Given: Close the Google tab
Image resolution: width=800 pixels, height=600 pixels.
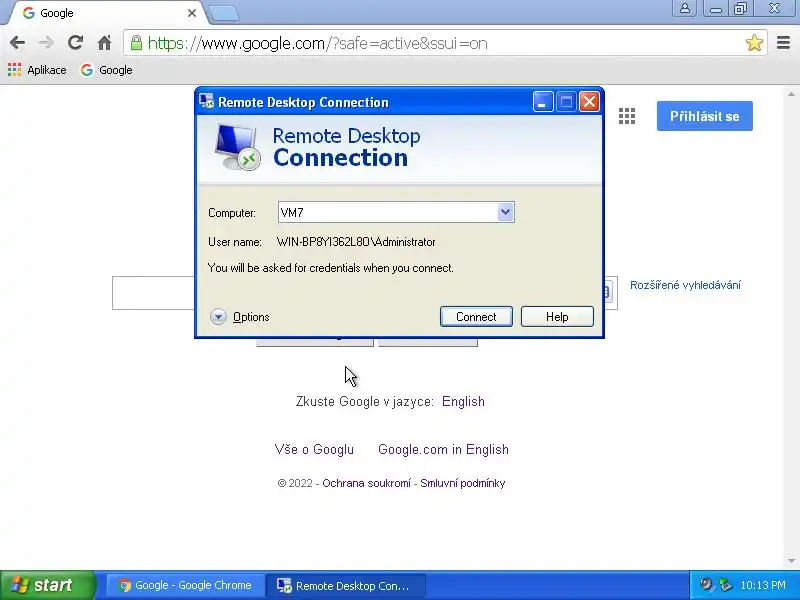Looking at the screenshot, I should tap(192, 13).
